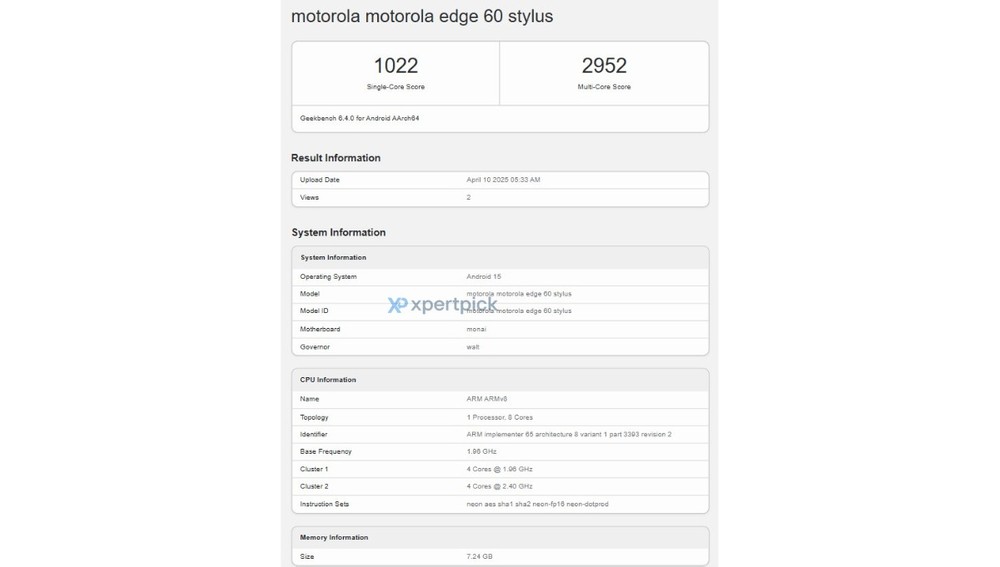The image size is (1000, 567).
Task: Click the 'Model ID' row label
Action: tap(314, 311)
